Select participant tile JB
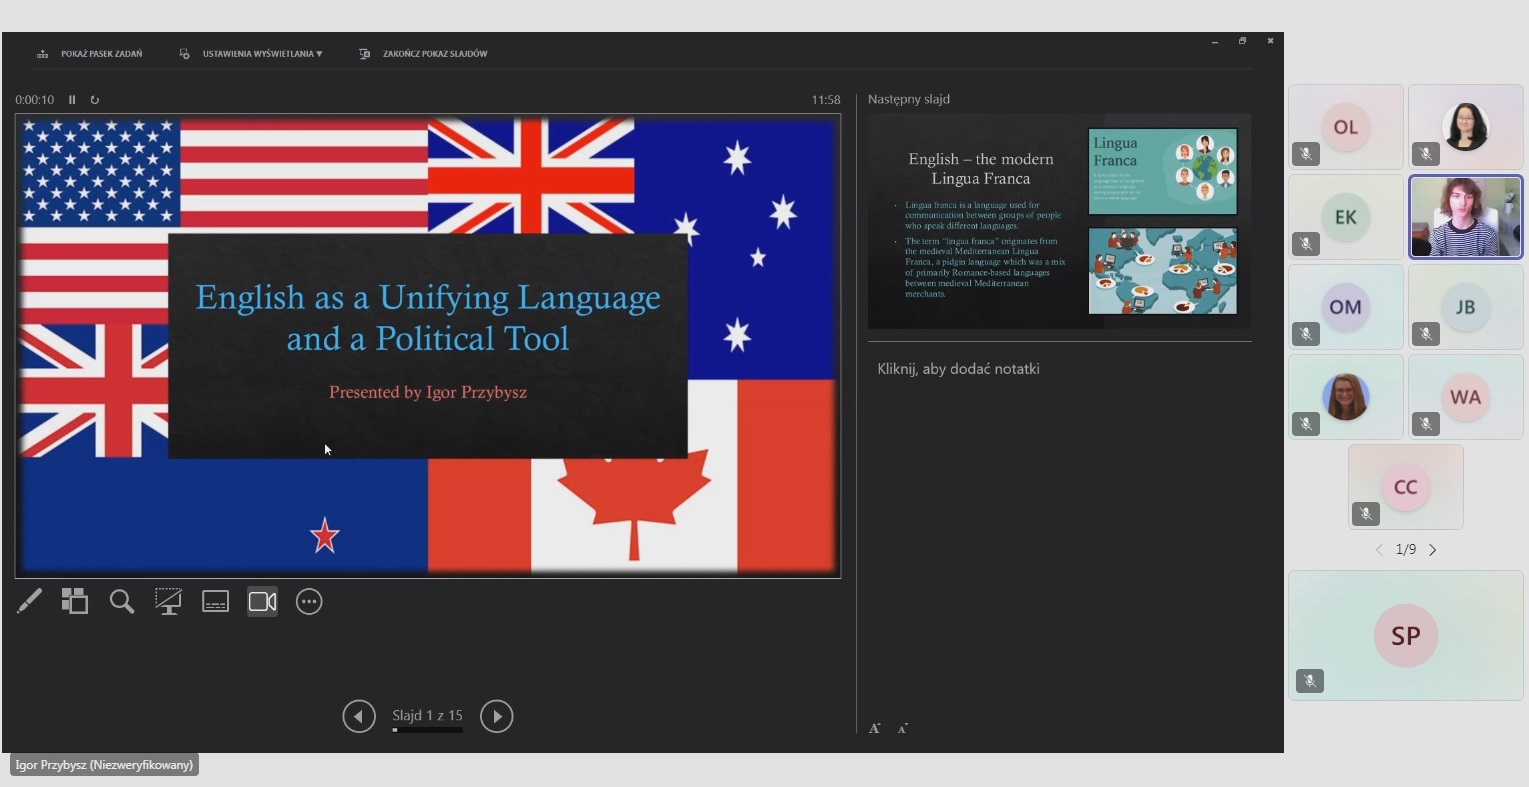 (x=1466, y=307)
